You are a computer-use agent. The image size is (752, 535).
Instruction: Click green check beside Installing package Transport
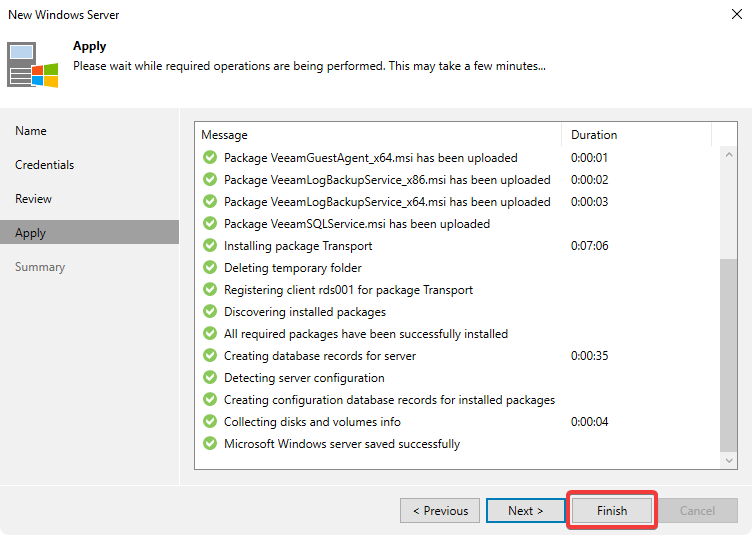pyautogui.click(x=210, y=246)
